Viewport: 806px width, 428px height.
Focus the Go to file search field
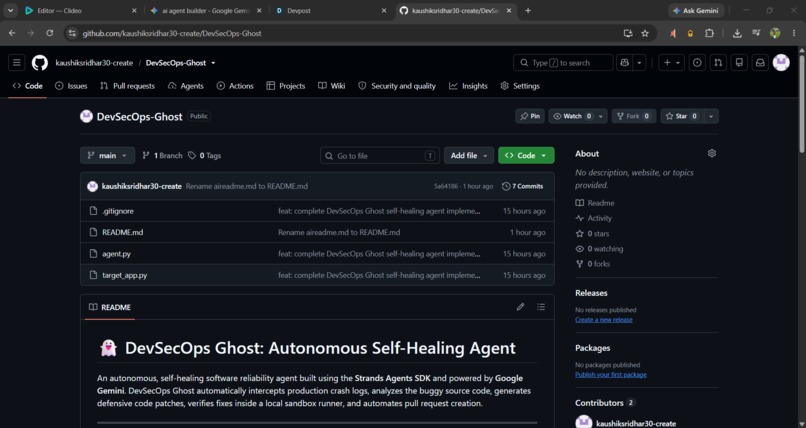pos(379,156)
